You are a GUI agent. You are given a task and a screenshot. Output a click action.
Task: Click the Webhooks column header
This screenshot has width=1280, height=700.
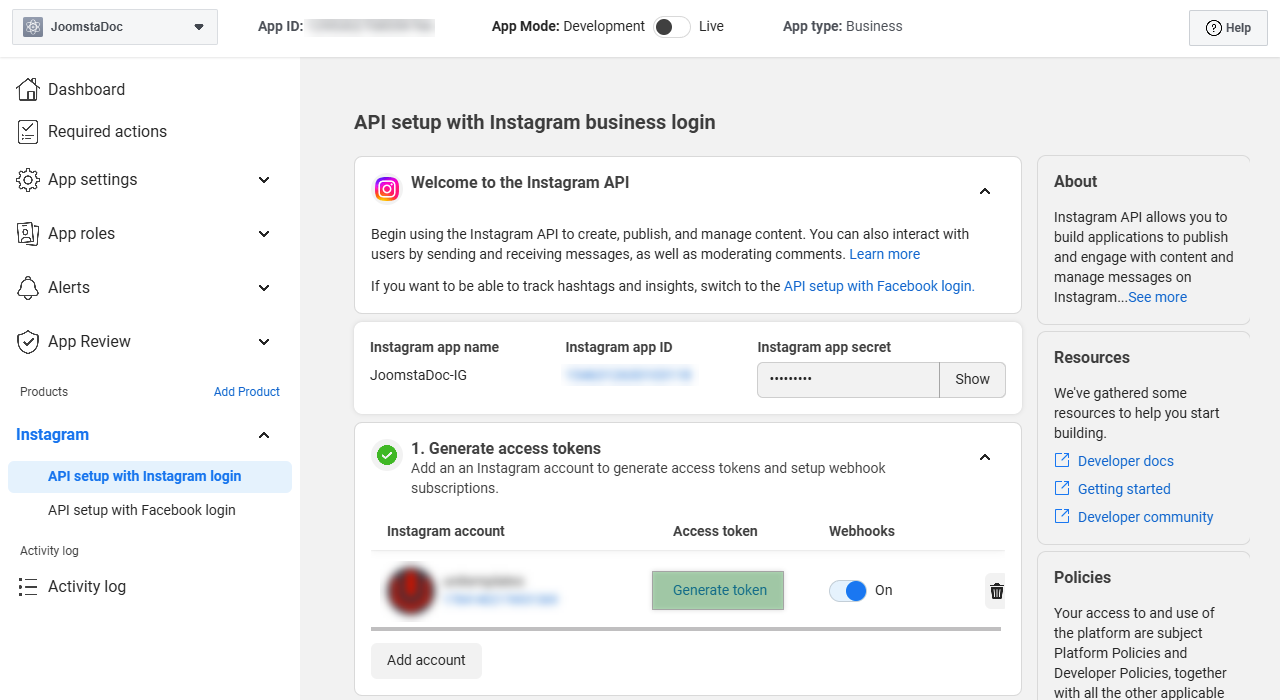click(x=862, y=531)
